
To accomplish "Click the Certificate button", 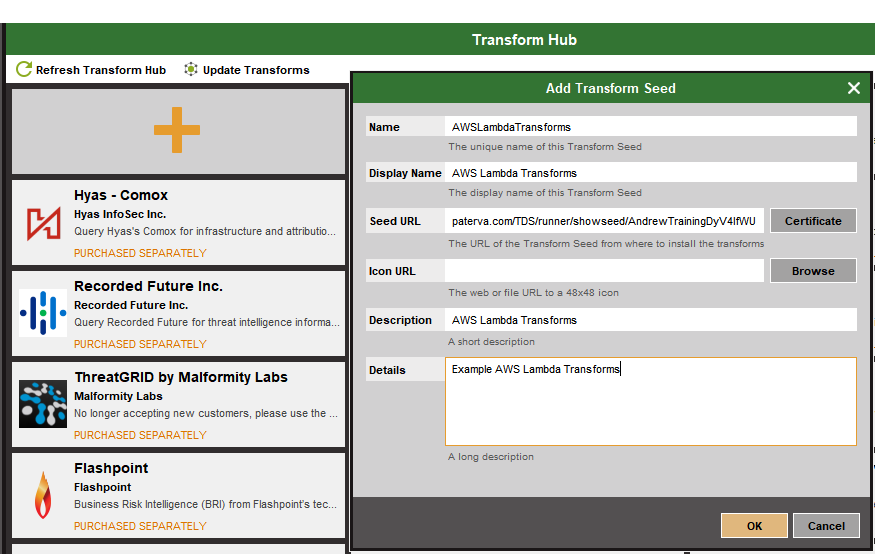I will (813, 221).
